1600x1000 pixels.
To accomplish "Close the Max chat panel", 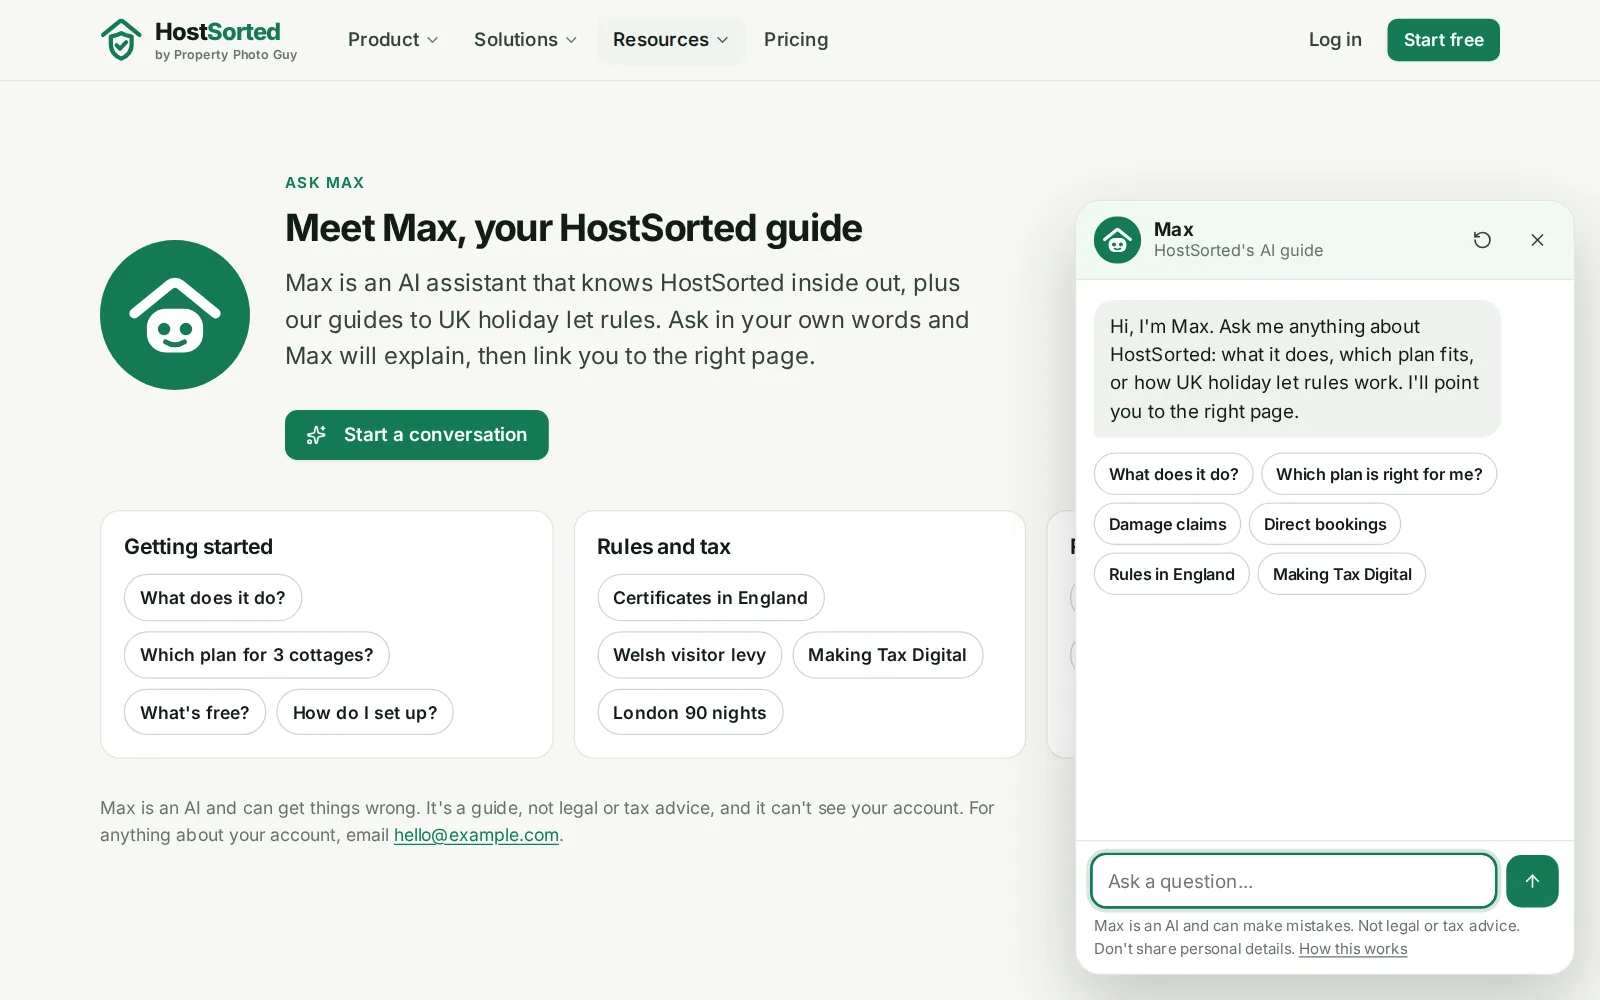I will pyautogui.click(x=1537, y=240).
